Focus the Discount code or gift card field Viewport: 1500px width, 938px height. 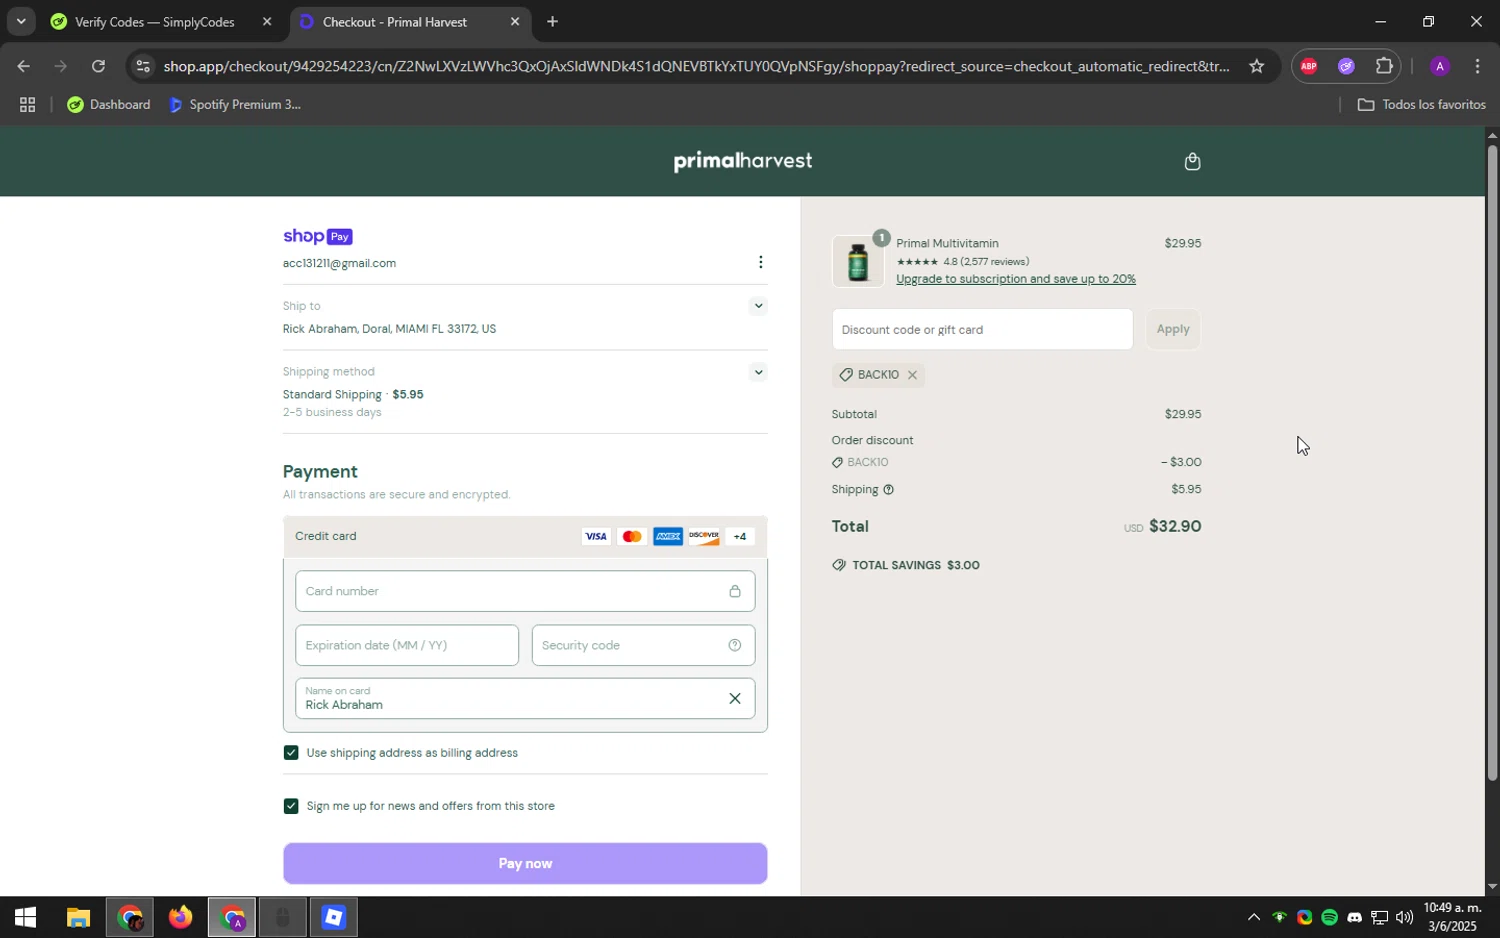(x=982, y=330)
